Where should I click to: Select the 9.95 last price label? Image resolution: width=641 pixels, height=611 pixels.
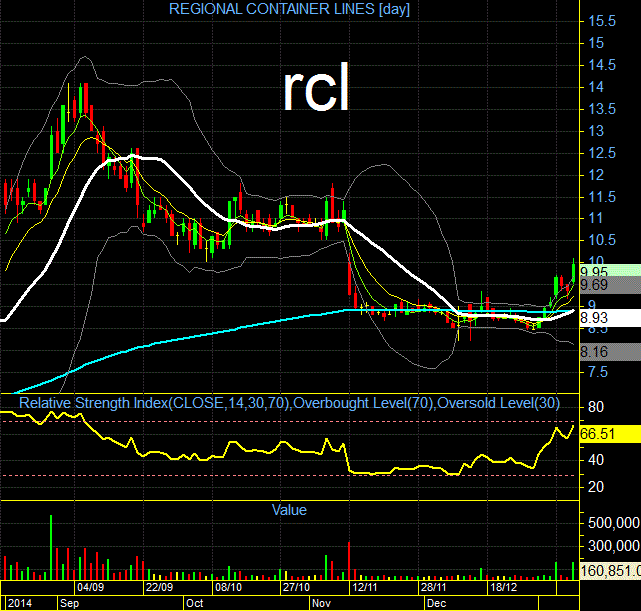click(610, 271)
